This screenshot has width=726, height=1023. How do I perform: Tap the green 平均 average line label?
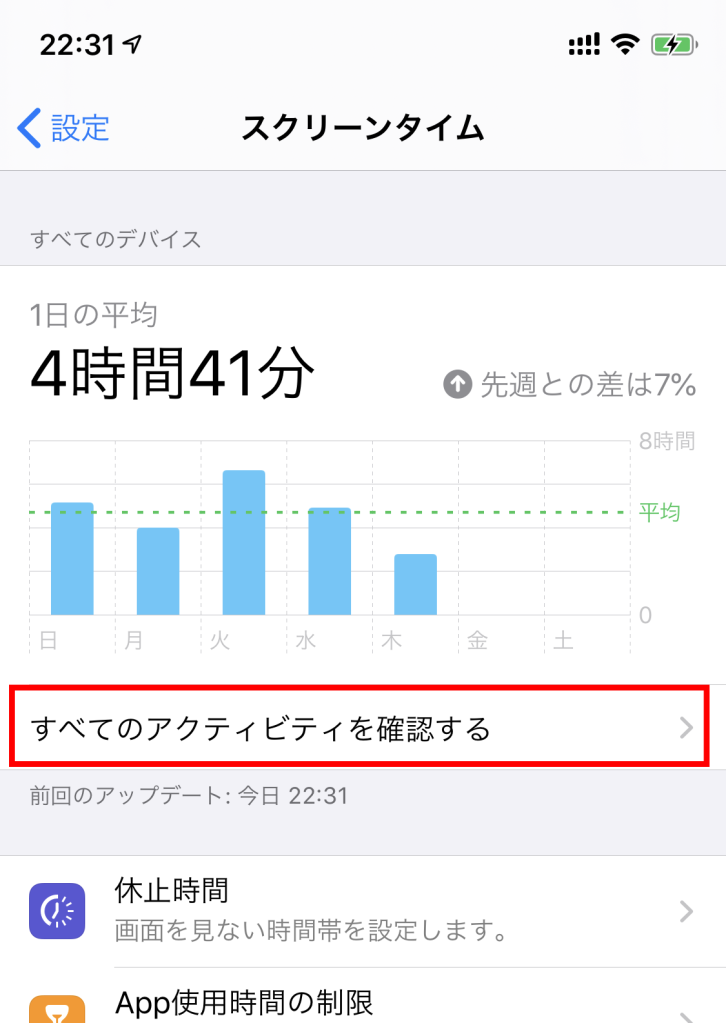[659, 512]
